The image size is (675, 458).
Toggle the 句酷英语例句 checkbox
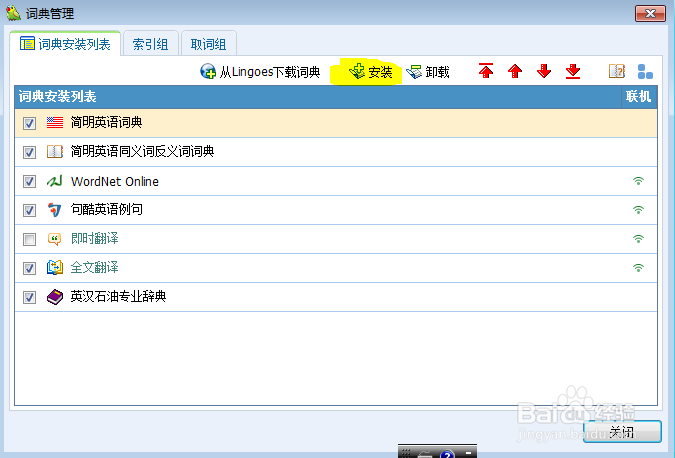[29, 210]
